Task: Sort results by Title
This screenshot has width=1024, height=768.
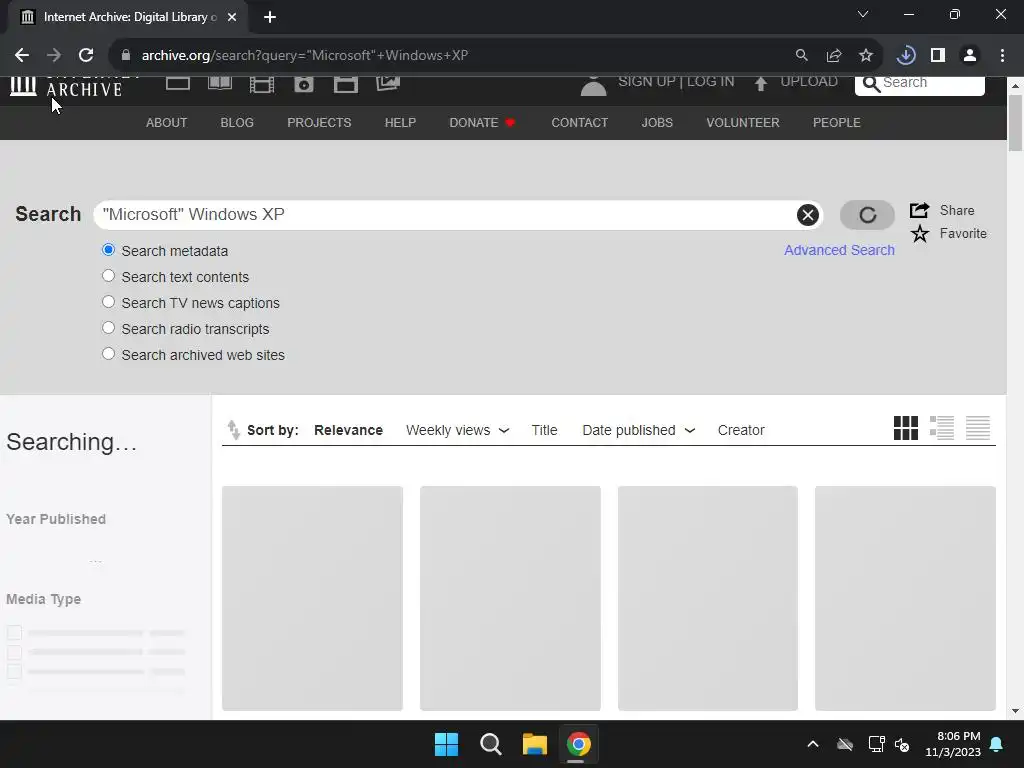Action: click(544, 430)
